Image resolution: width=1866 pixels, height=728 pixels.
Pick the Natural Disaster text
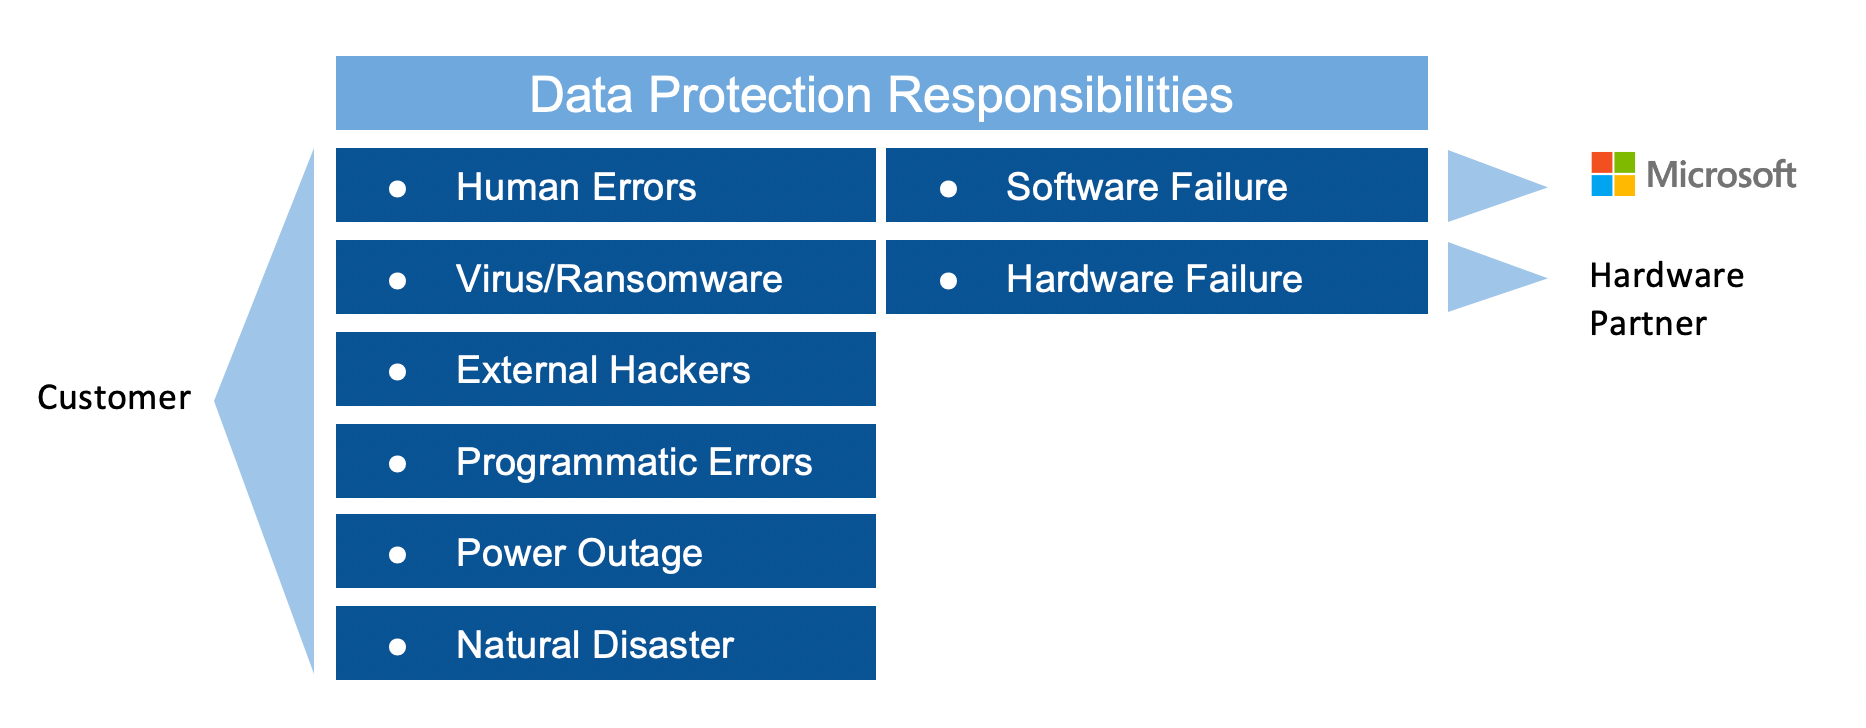click(595, 645)
